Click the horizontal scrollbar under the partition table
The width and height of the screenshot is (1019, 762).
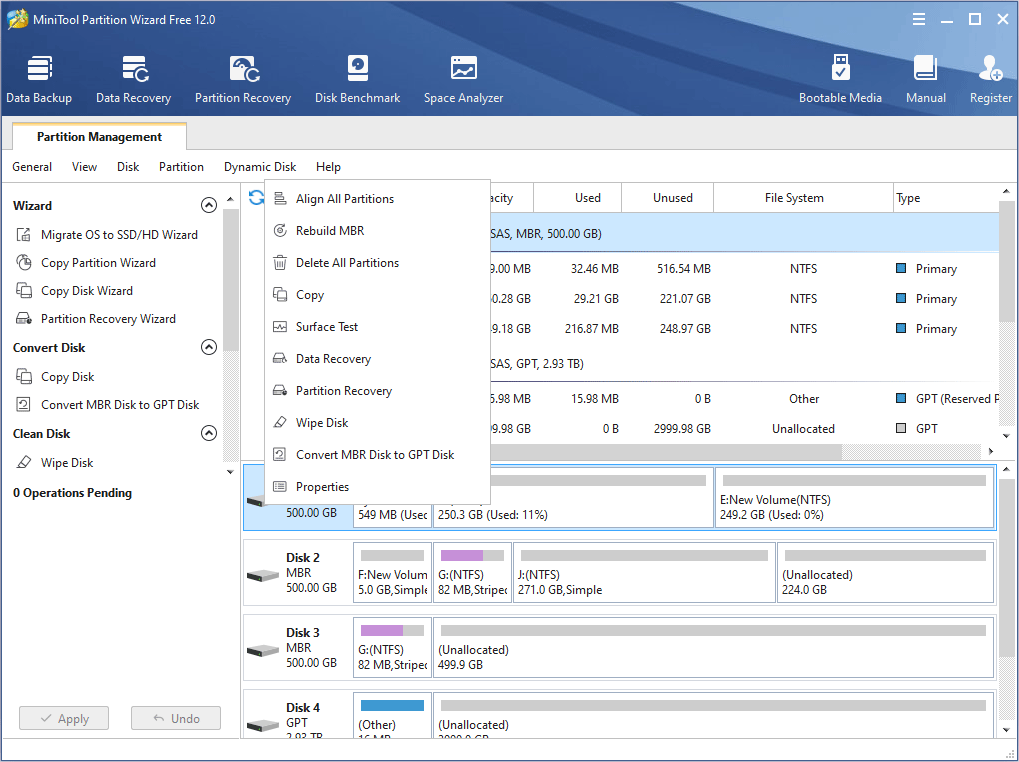click(x=666, y=451)
